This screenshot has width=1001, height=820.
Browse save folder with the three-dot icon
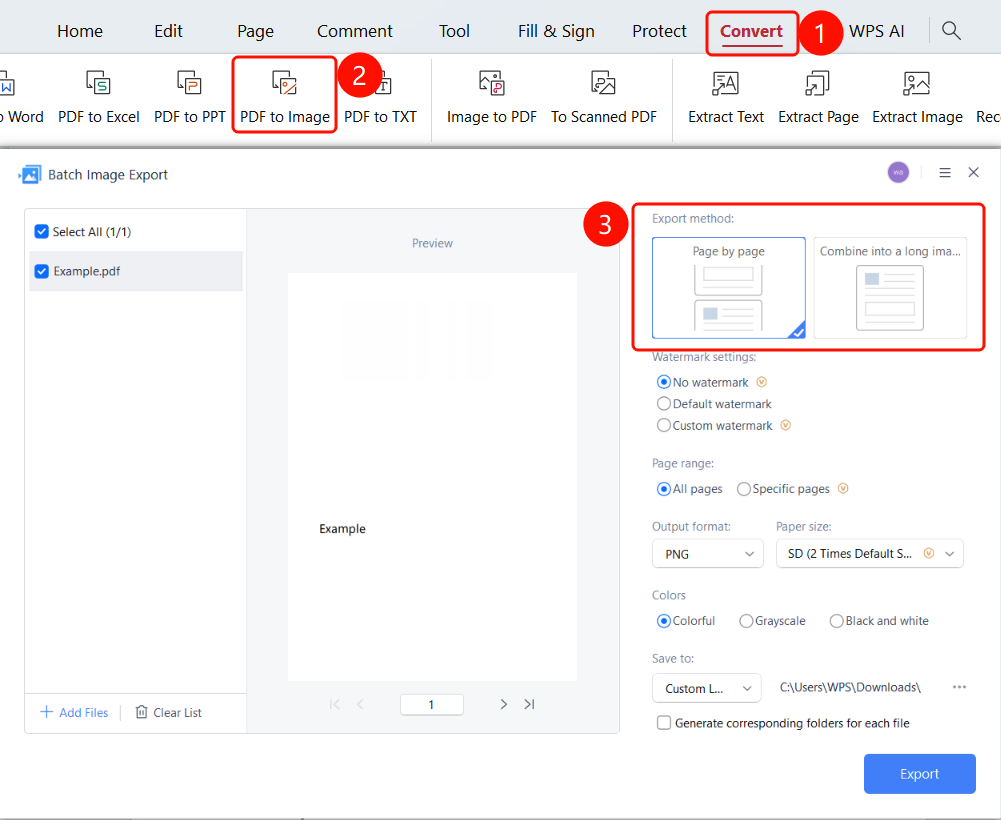point(959,687)
